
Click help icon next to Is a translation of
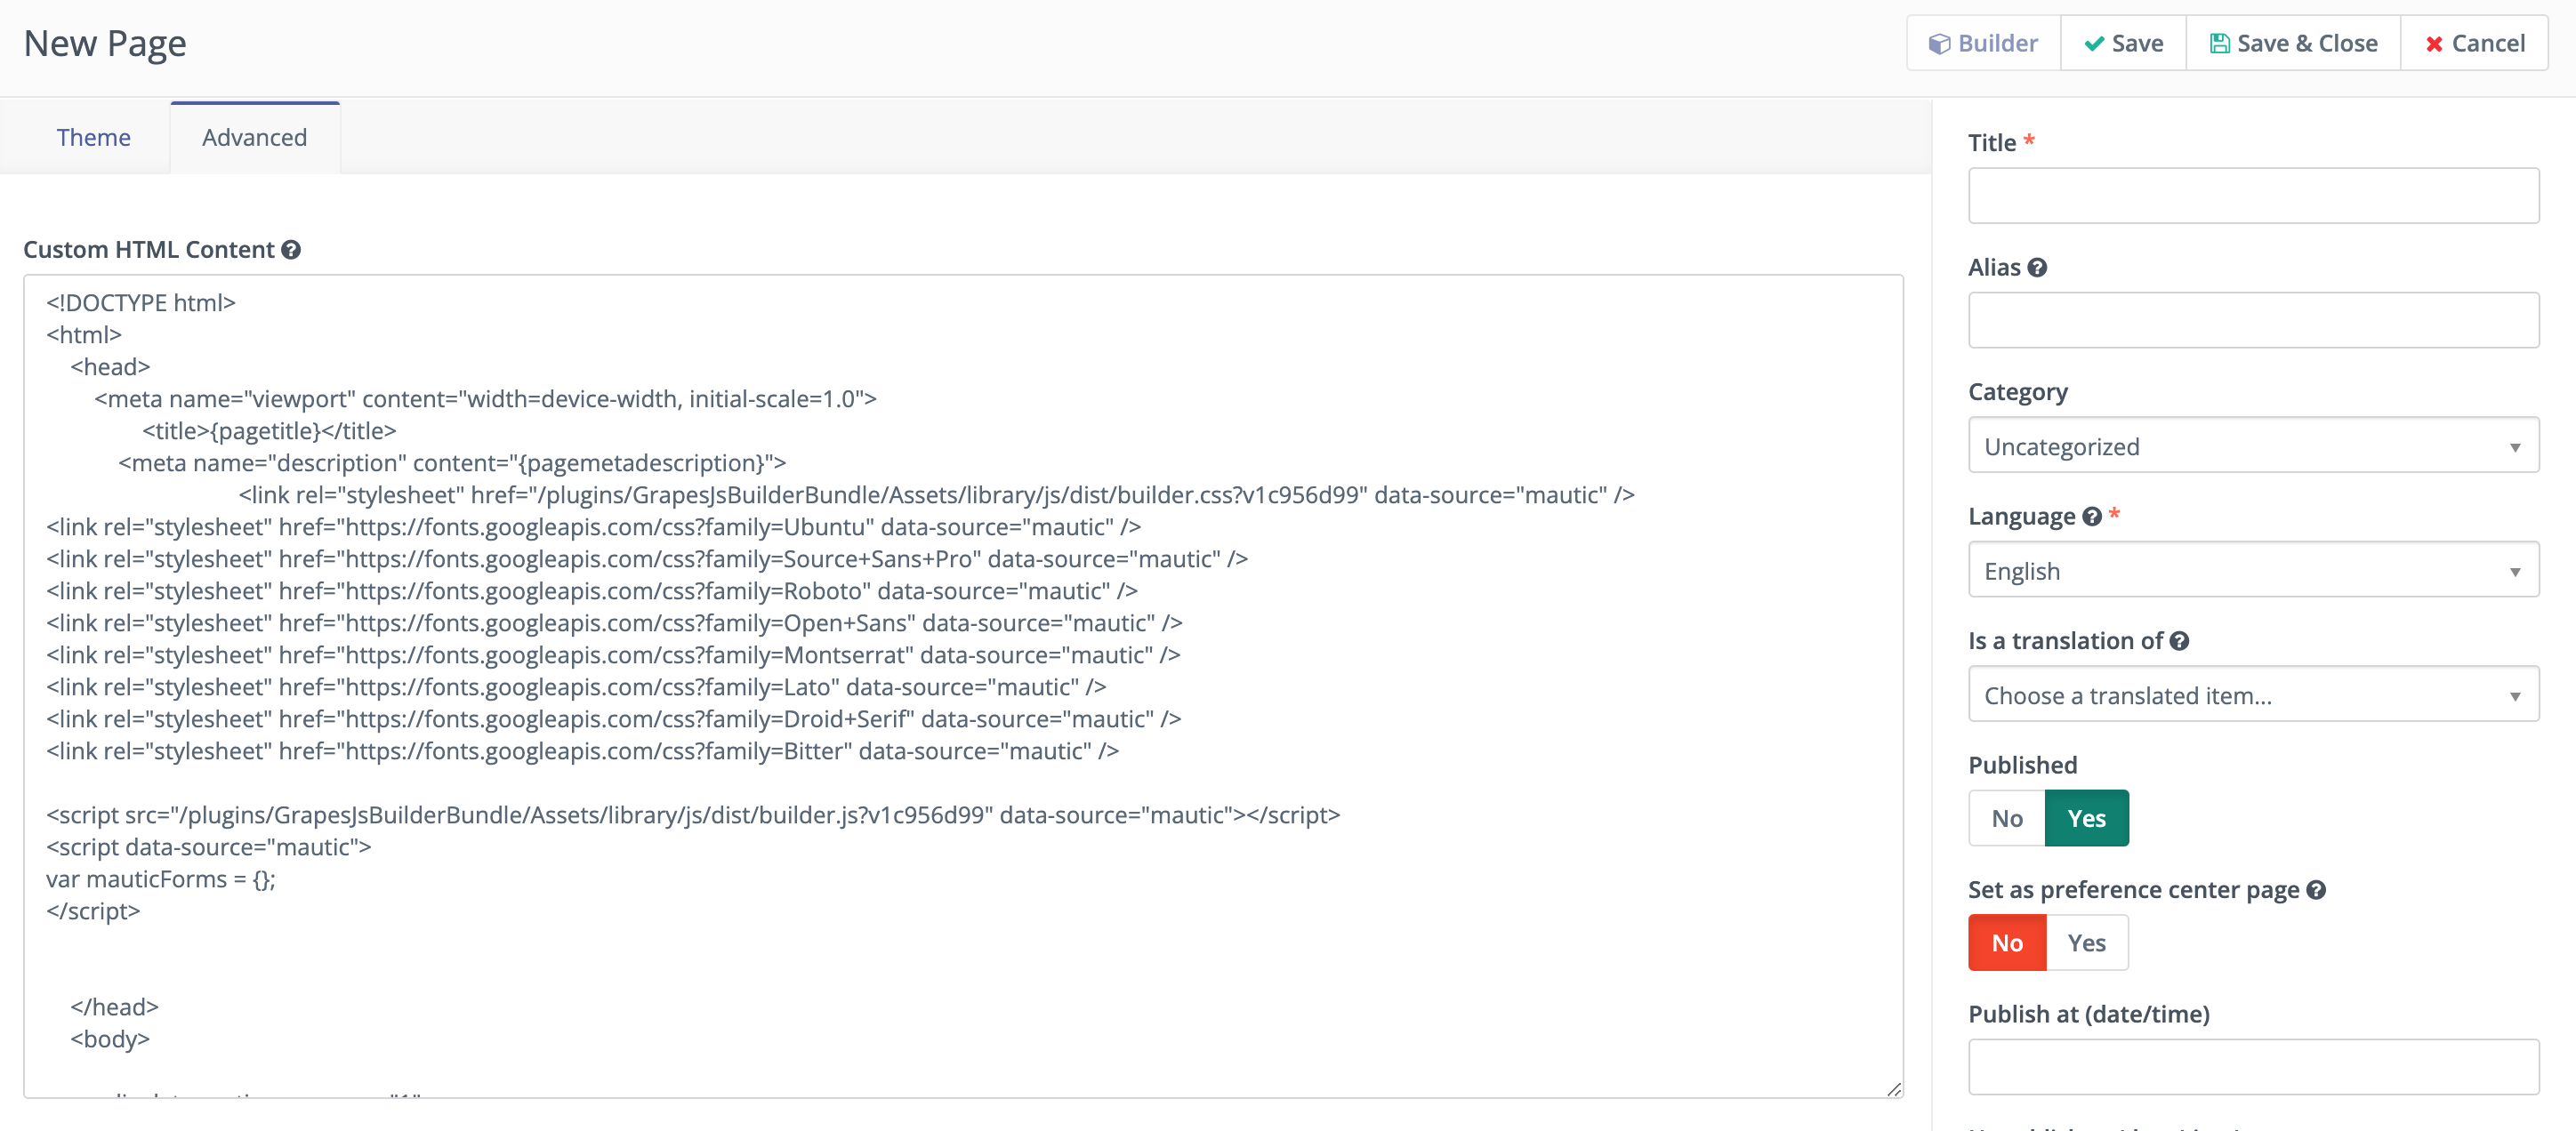[x=2179, y=641]
